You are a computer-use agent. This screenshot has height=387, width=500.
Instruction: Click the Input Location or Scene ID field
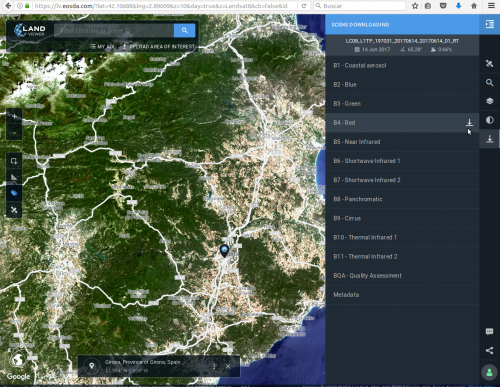pyautogui.click(x=114, y=30)
